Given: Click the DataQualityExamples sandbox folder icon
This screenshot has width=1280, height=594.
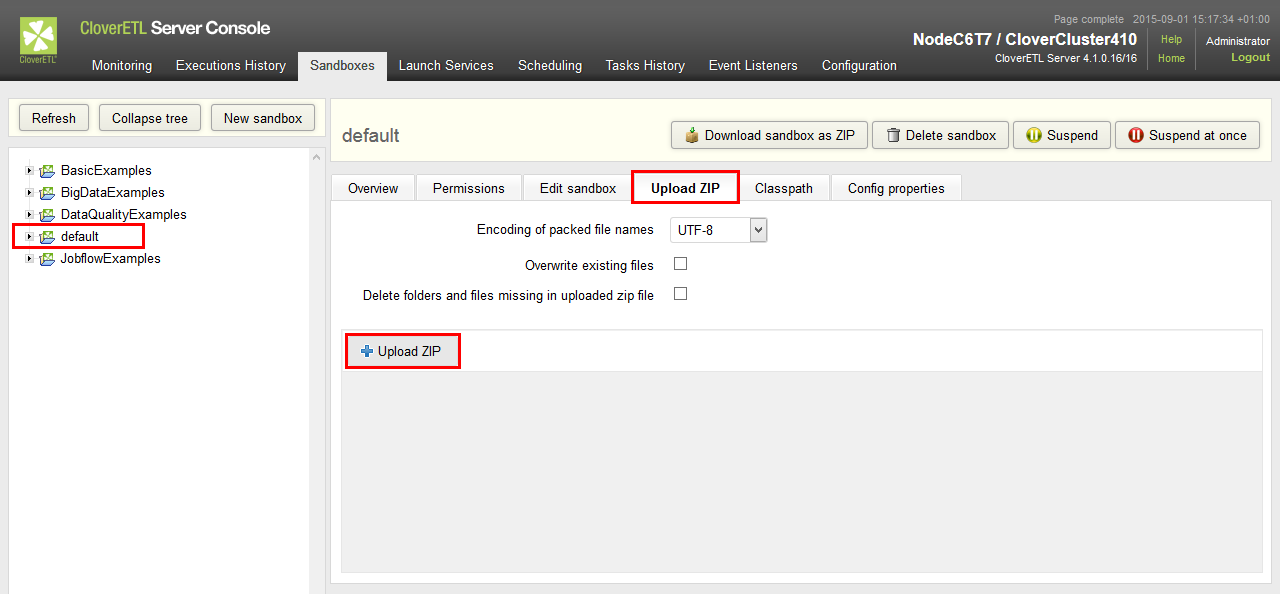Looking at the screenshot, I should (47, 215).
